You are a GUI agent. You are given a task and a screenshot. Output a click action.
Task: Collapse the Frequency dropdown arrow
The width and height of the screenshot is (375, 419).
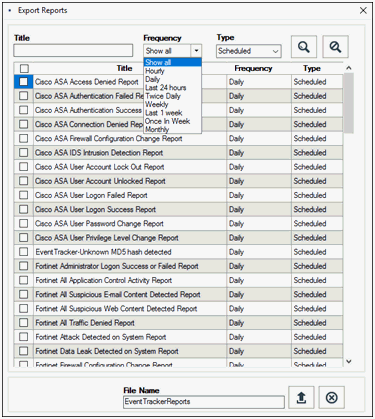tap(196, 51)
